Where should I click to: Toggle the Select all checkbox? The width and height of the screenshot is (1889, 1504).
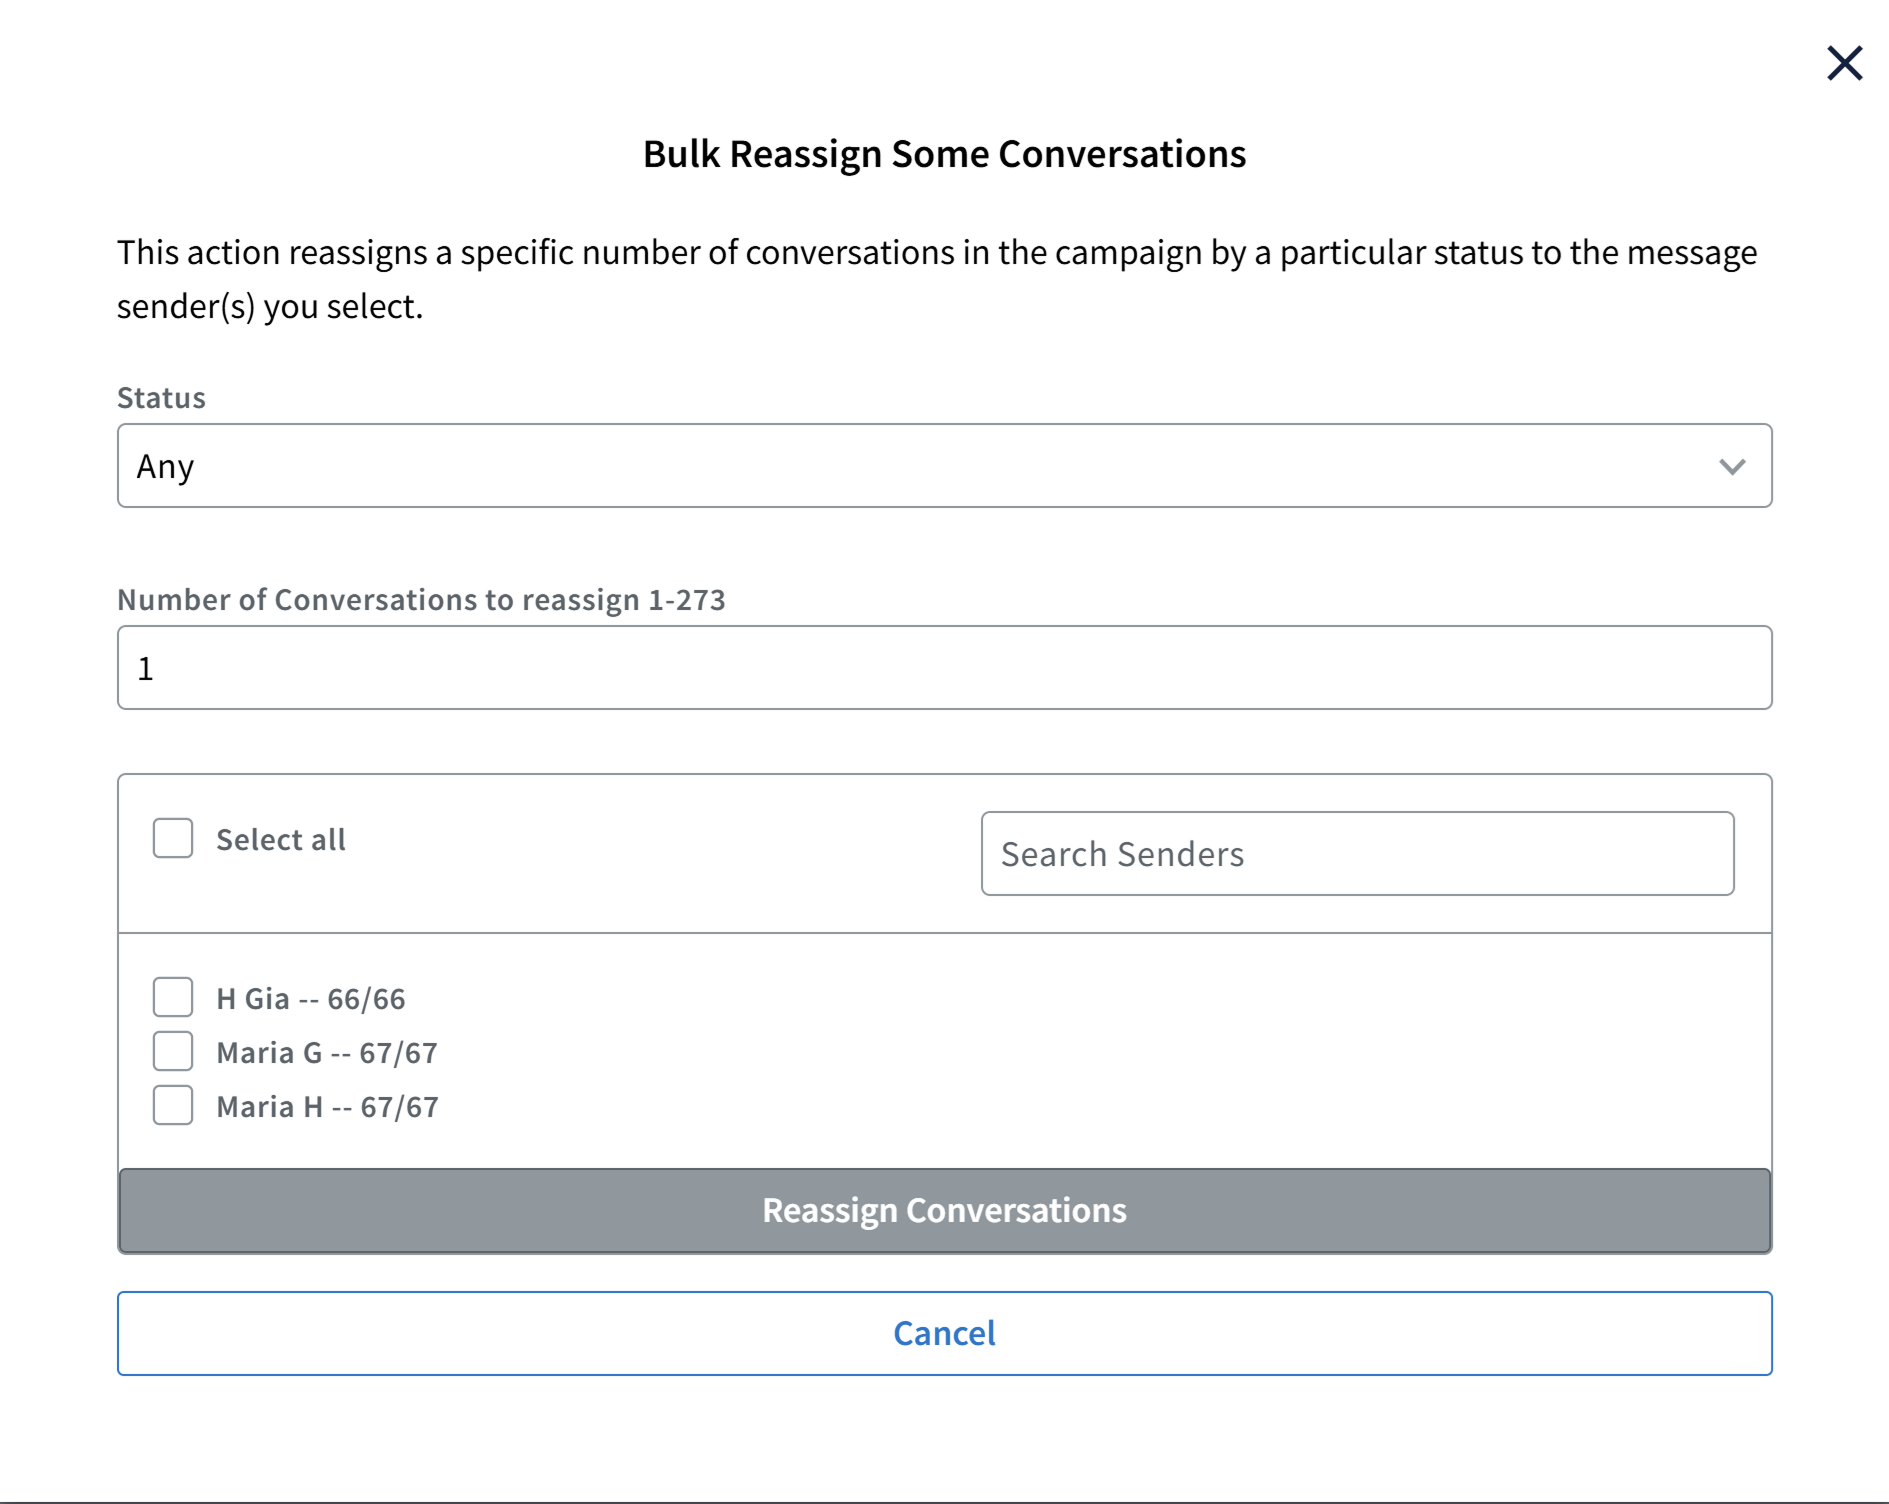tap(172, 839)
